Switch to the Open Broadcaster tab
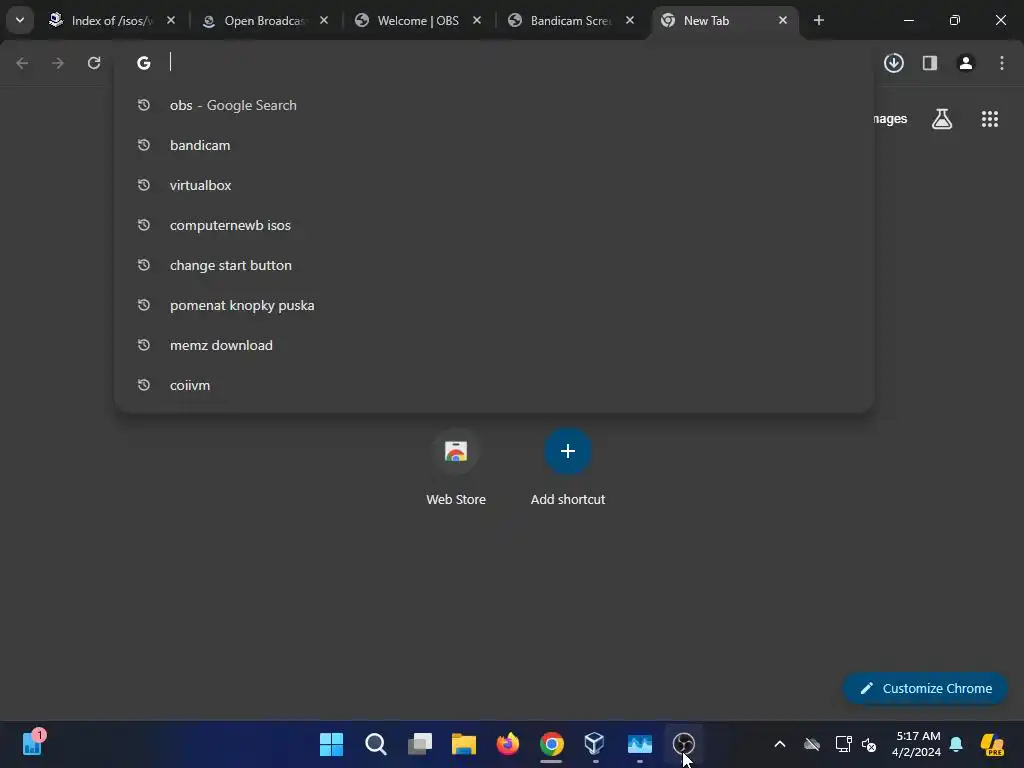1024x768 pixels. click(x=263, y=21)
